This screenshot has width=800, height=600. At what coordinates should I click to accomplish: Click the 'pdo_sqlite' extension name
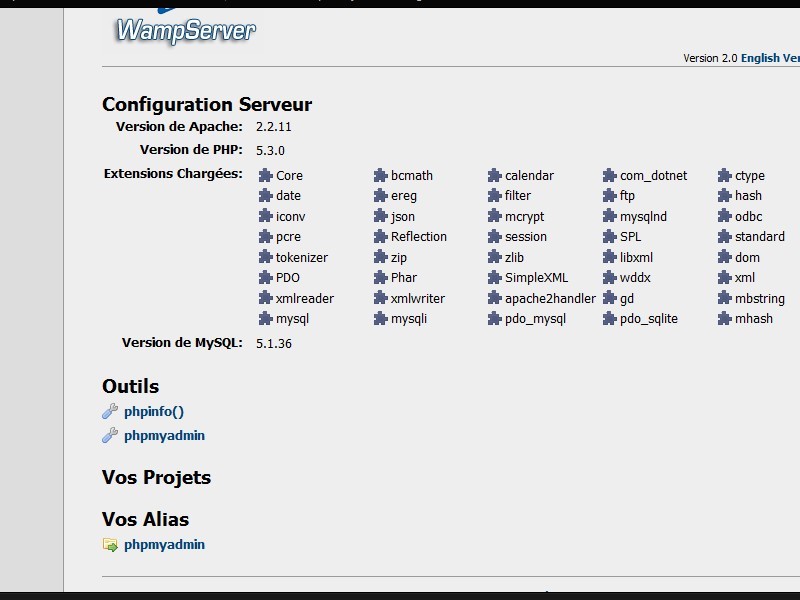(649, 319)
